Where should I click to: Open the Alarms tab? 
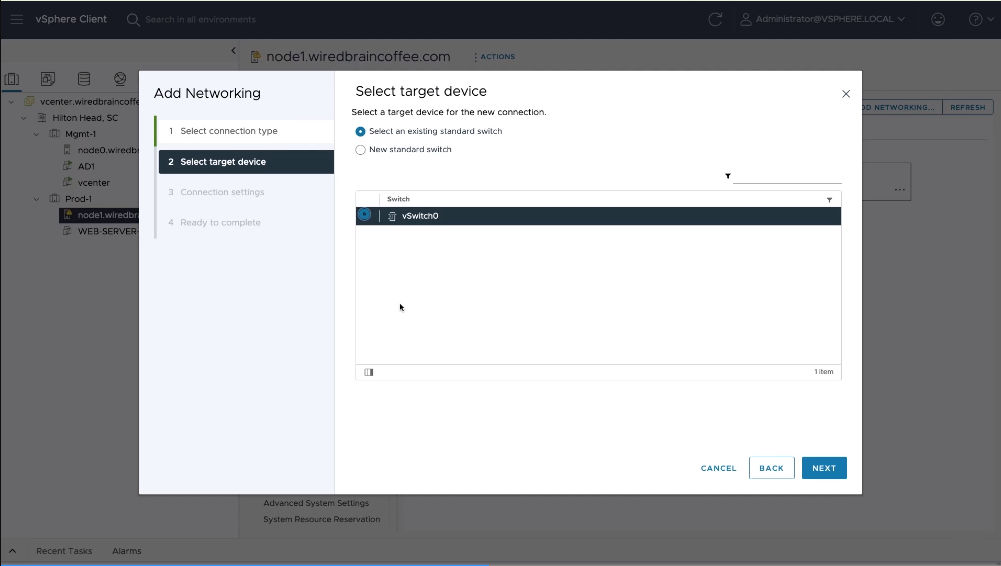tap(127, 551)
